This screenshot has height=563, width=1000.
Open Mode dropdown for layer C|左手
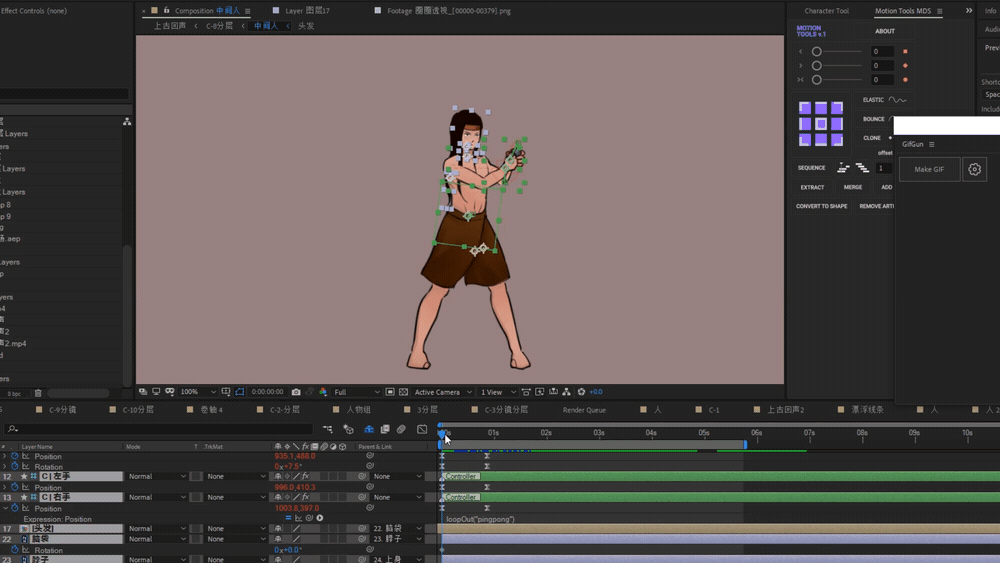(157, 476)
